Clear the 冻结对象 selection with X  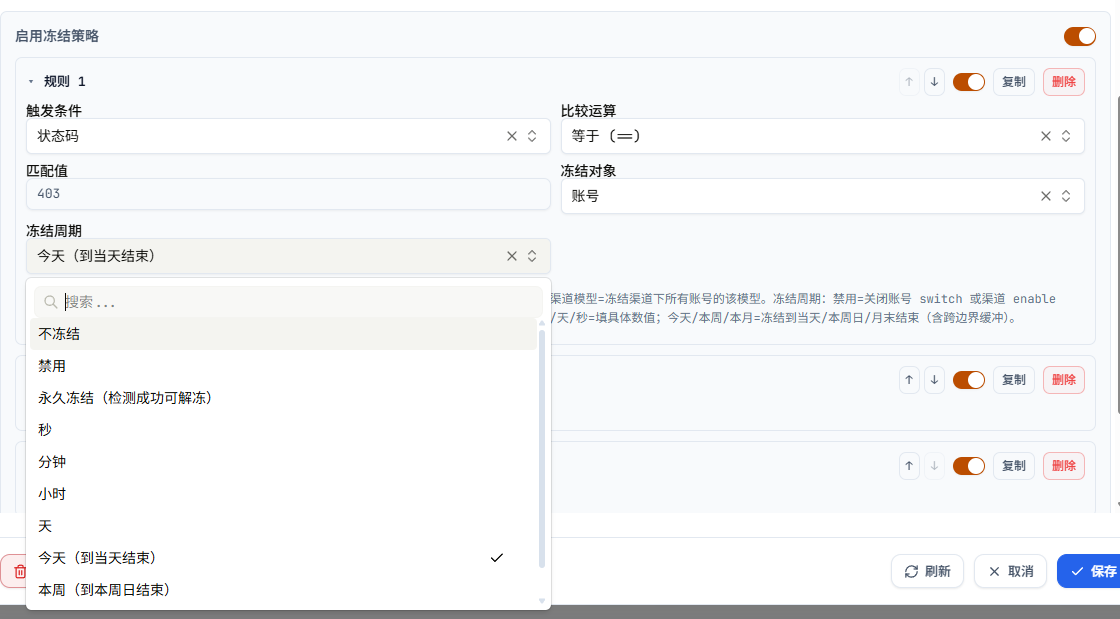click(1046, 196)
